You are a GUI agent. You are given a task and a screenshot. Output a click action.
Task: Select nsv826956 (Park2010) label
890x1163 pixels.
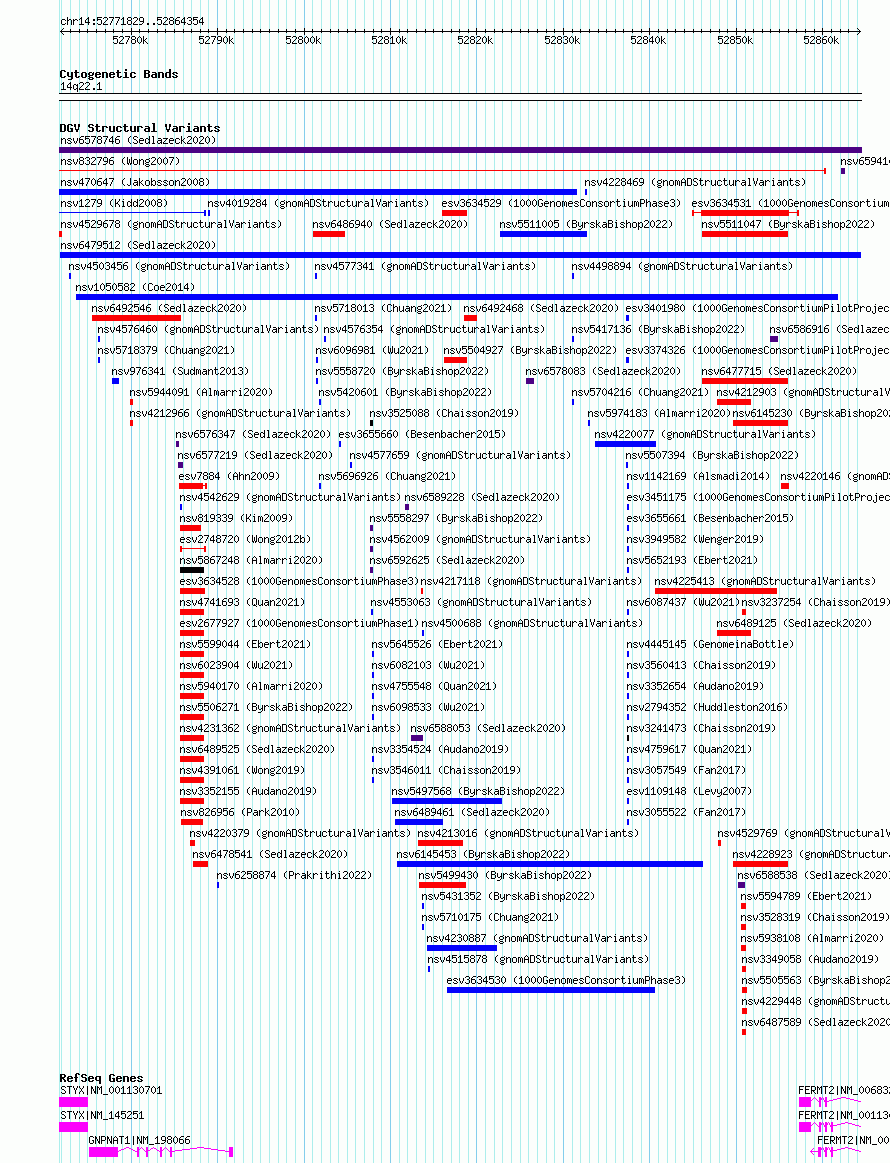(x=240, y=812)
